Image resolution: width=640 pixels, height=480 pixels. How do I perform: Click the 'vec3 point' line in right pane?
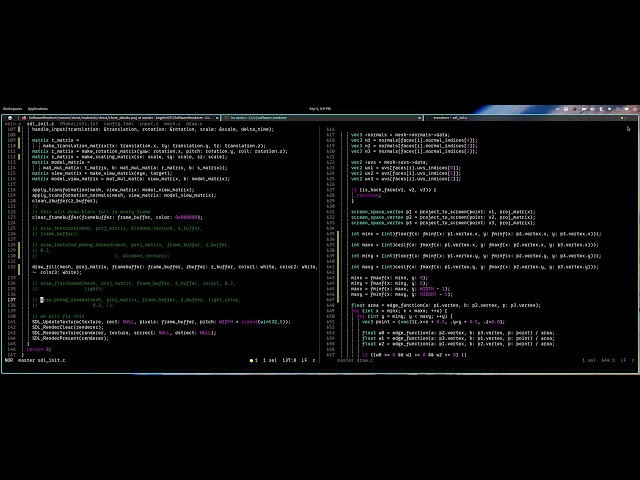pos(433,322)
